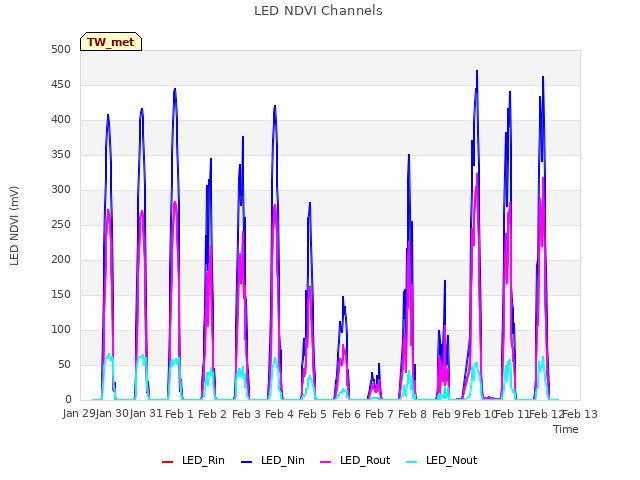Click the x-axis Time label

tap(566, 429)
